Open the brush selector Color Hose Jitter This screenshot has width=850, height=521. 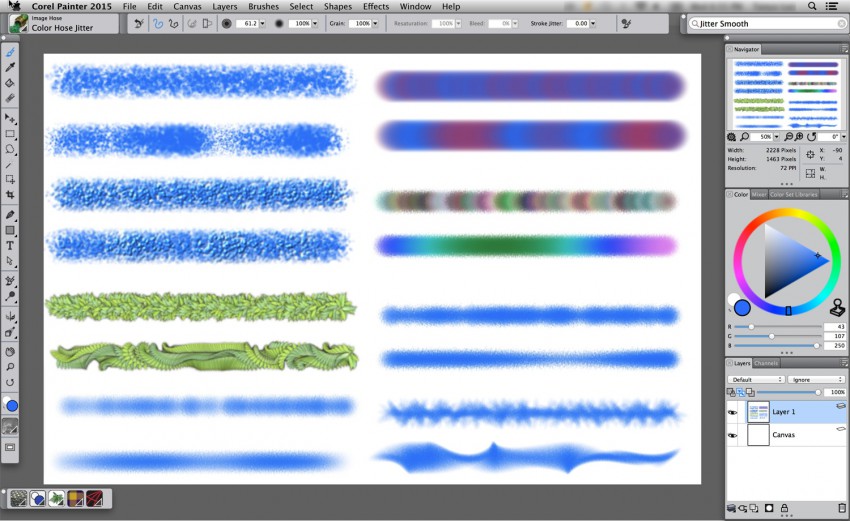coord(63,24)
